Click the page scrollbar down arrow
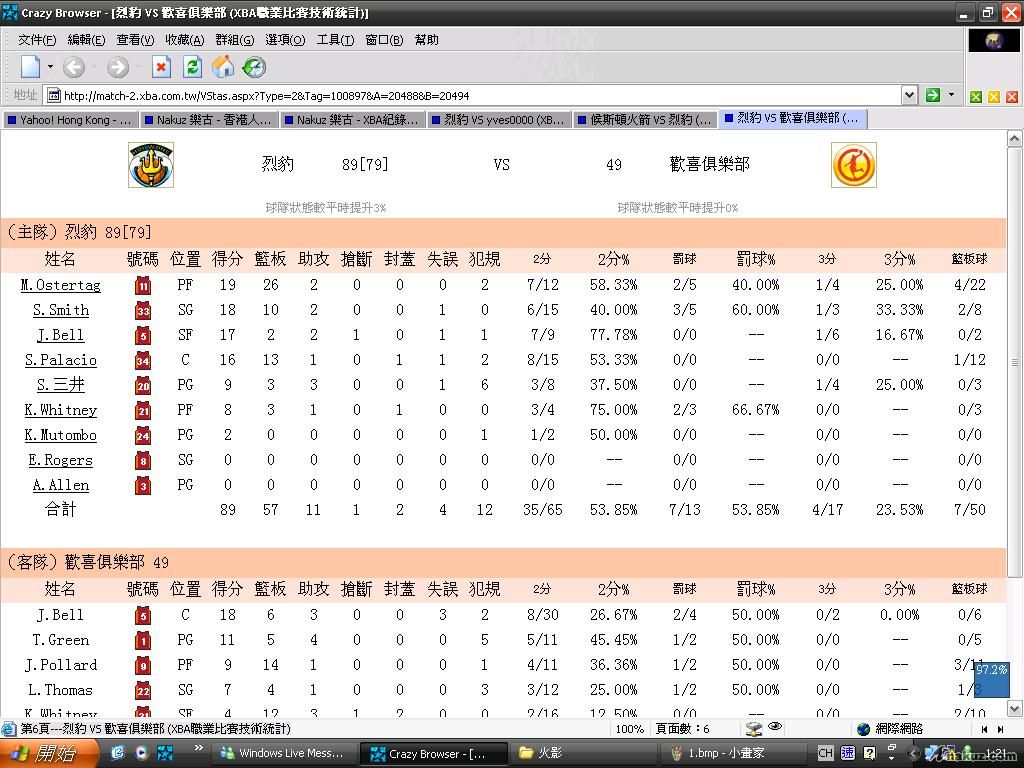This screenshot has width=1024, height=768. [1014, 709]
